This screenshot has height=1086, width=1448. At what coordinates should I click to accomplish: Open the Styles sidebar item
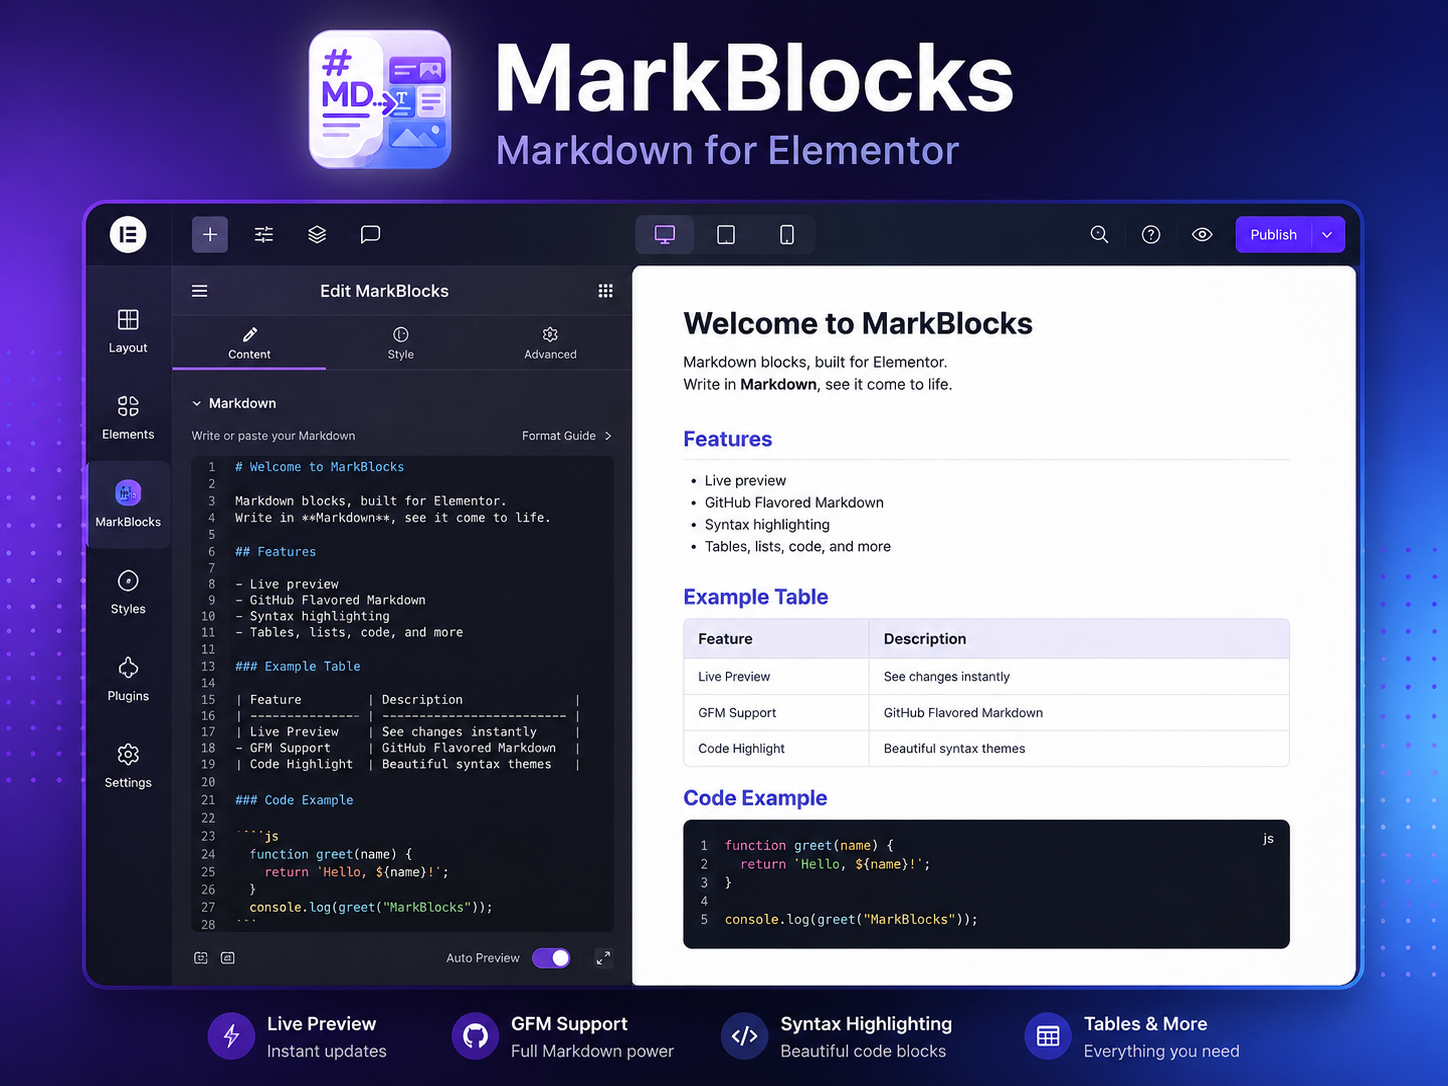(x=128, y=592)
